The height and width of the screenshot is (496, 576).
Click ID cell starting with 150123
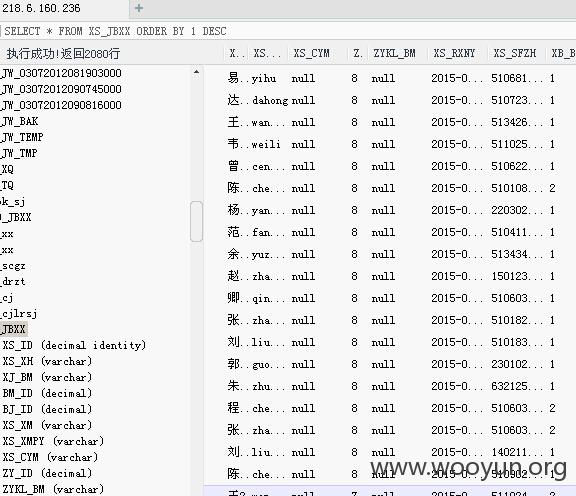tap(516, 276)
